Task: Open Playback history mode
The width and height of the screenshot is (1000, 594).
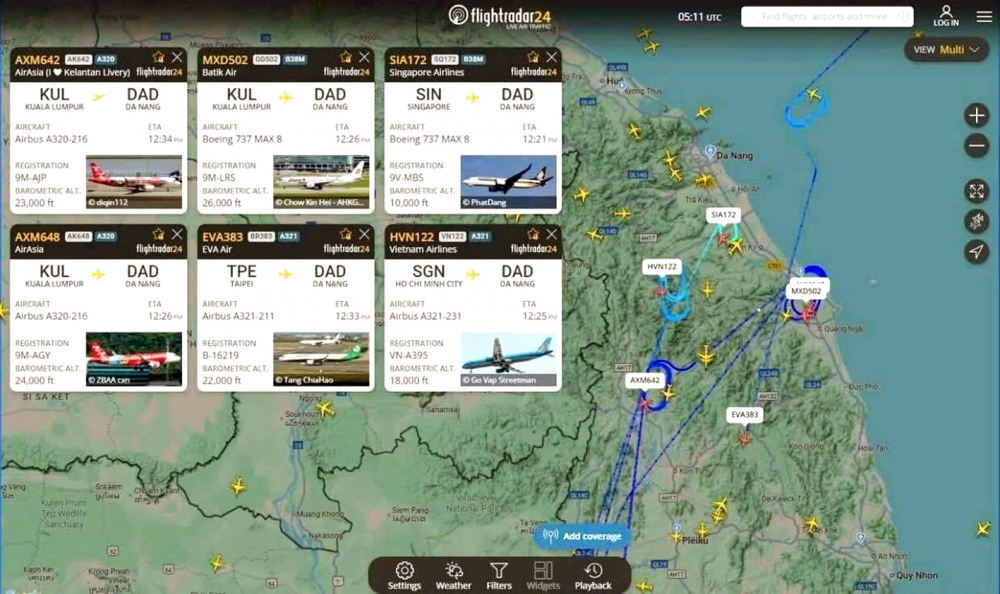Action: click(x=593, y=575)
